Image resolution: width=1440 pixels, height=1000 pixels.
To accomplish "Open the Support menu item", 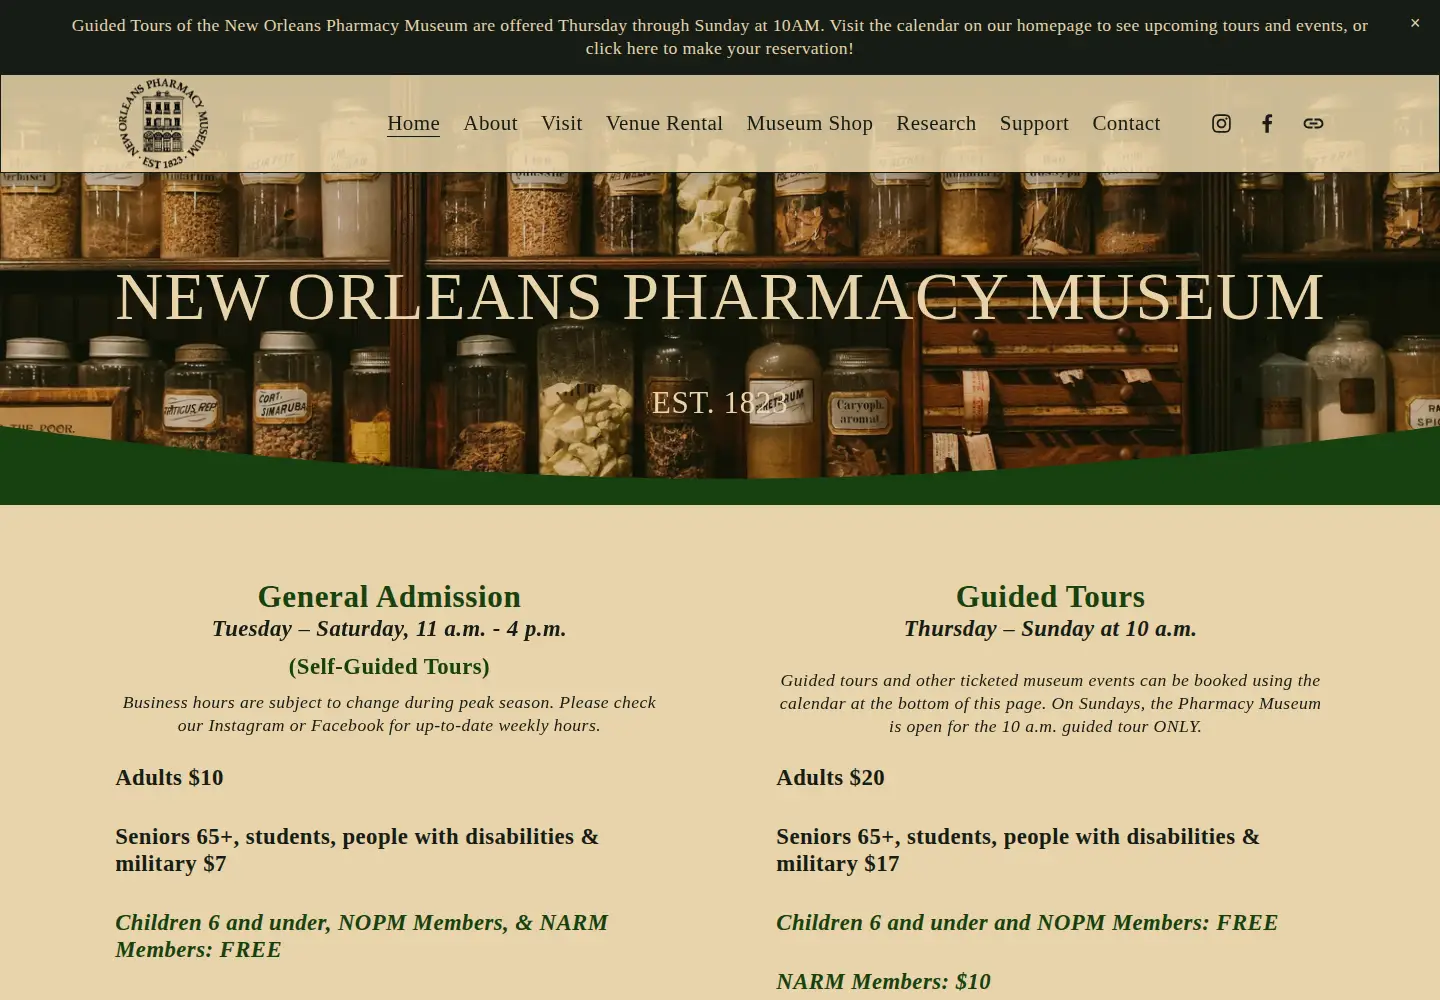I will pyautogui.click(x=1034, y=123).
